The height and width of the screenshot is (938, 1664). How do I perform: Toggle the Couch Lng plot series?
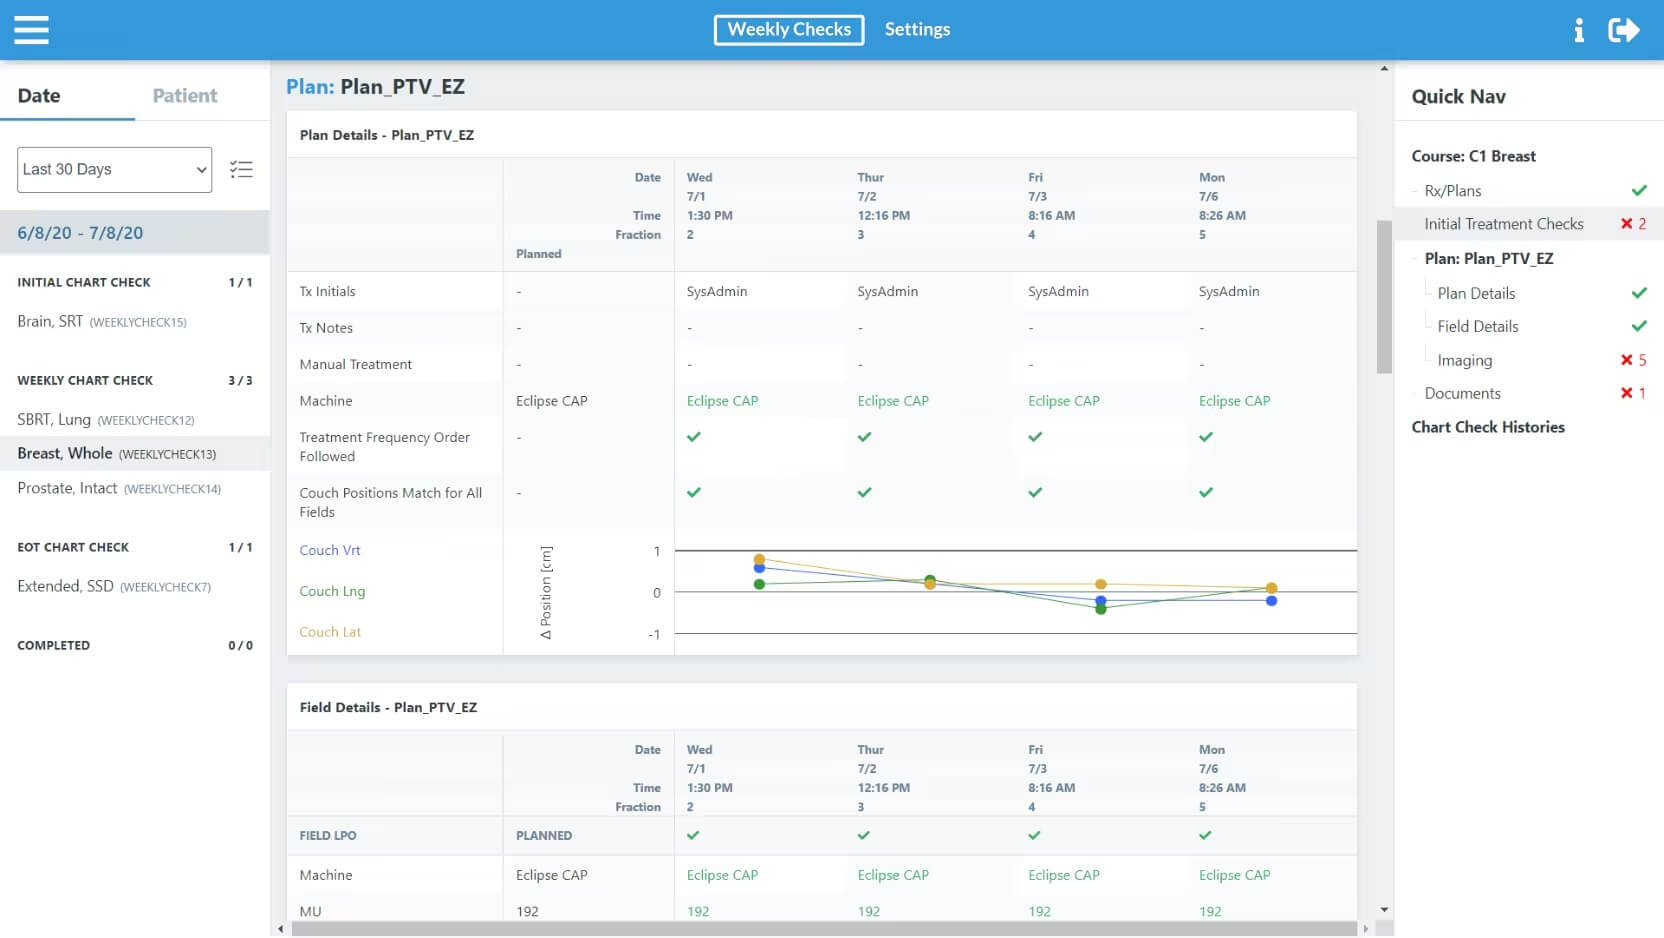click(x=332, y=591)
